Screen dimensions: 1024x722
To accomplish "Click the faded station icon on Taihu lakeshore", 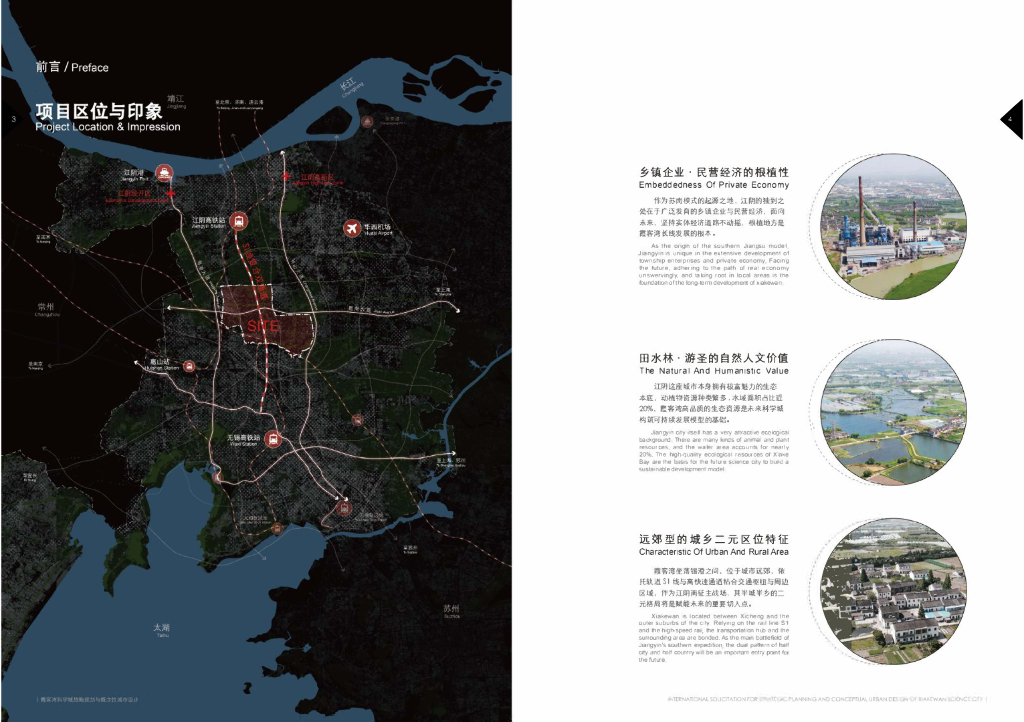I will pyautogui.click(x=277, y=529).
